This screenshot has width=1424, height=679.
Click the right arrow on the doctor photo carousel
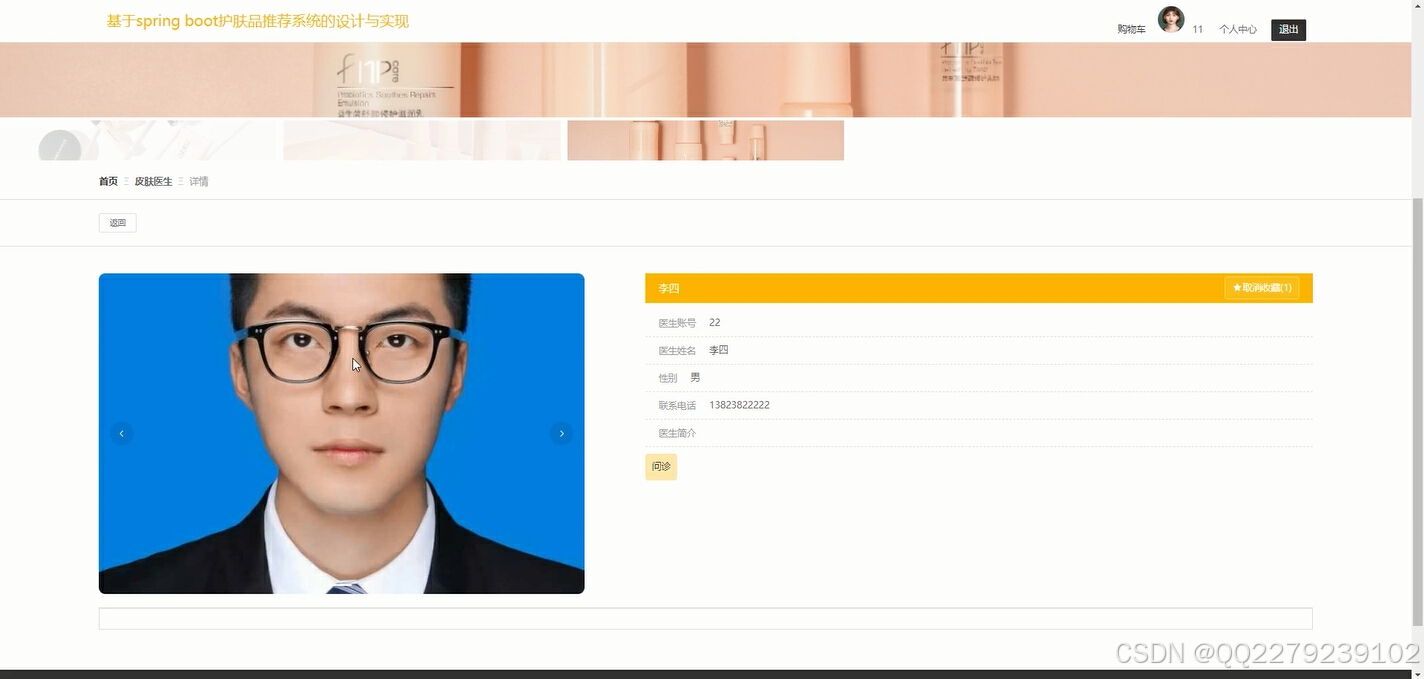coord(561,433)
